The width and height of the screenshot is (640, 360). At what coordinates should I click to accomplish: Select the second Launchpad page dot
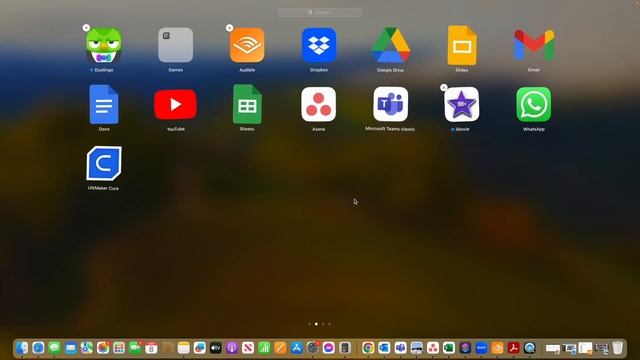pos(316,324)
